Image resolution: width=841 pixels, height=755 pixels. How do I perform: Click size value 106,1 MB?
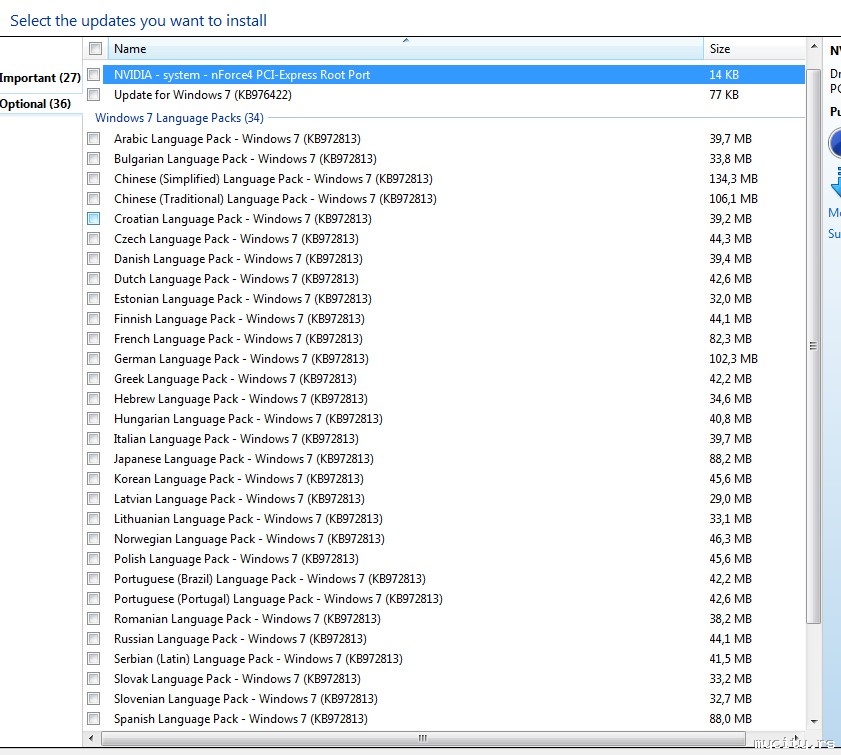pyautogui.click(x=733, y=199)
